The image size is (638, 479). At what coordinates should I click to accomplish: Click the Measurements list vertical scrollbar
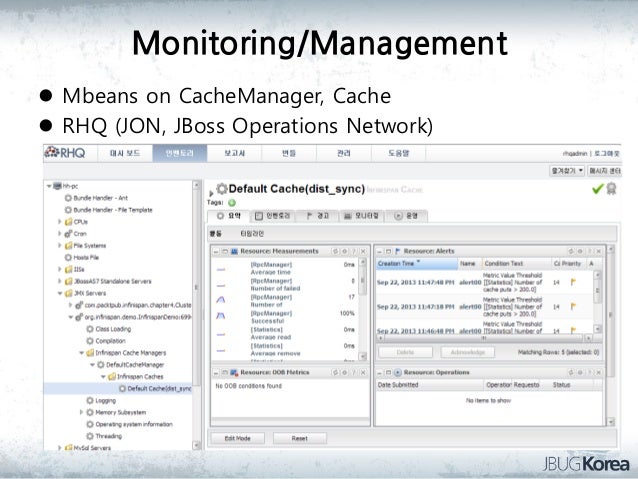363,309
